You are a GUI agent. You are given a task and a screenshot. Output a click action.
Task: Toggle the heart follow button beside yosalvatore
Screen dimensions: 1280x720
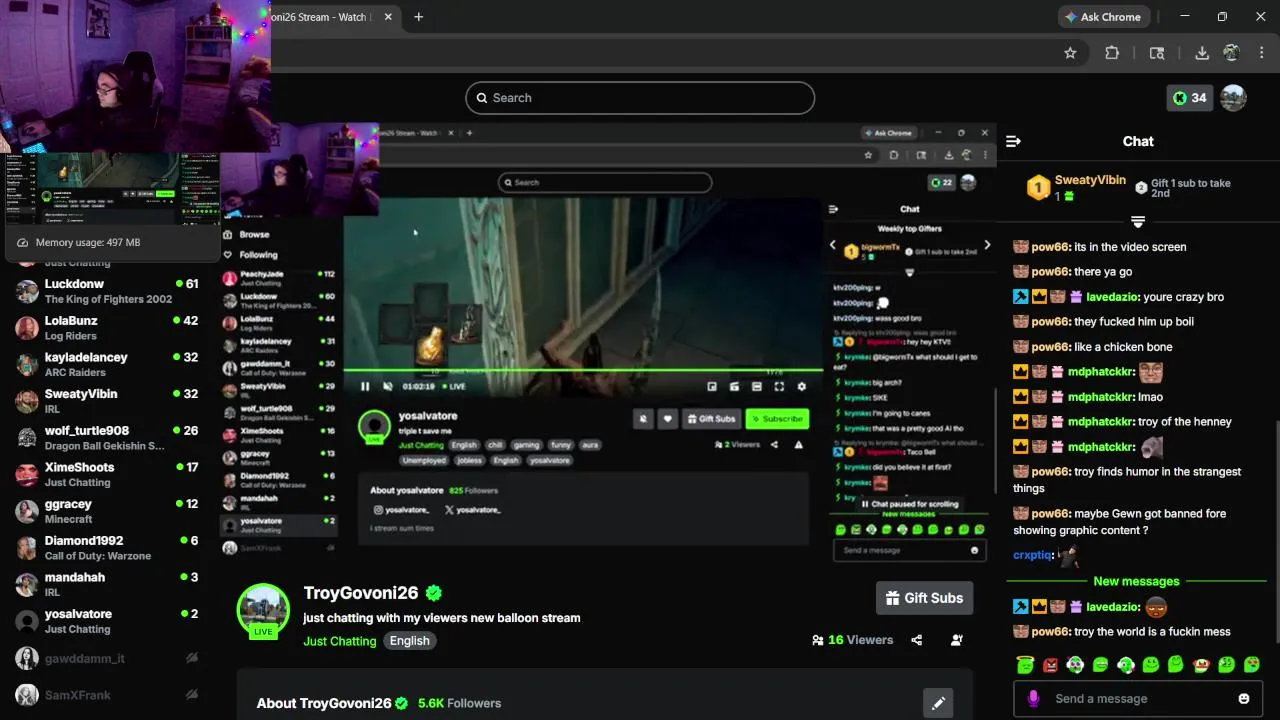[668, 419]
